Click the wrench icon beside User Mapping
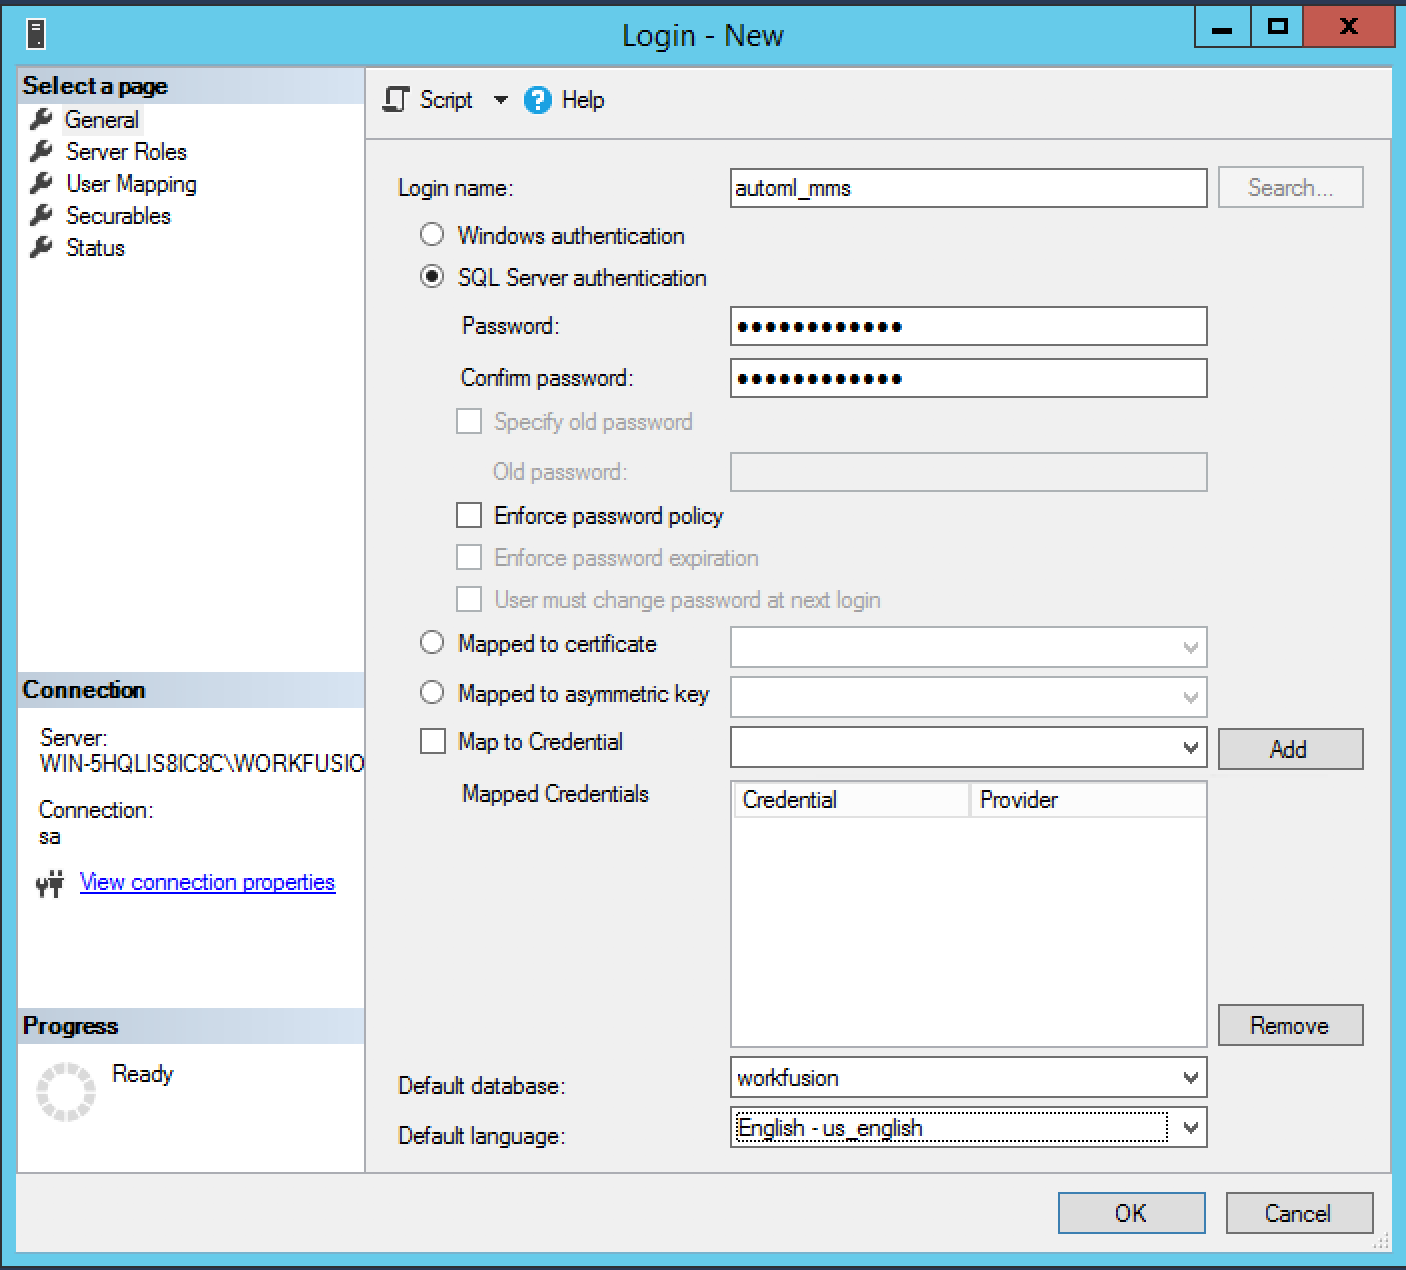 click(x=41, y=184)
